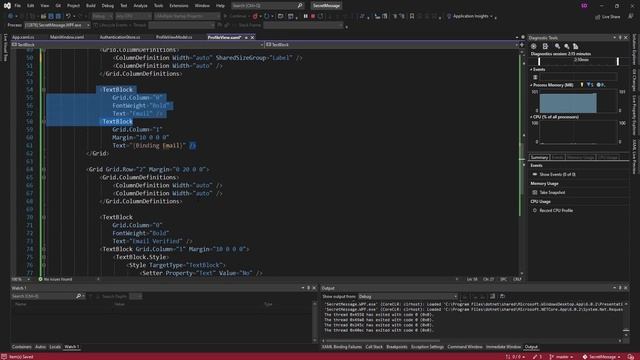
Task: Open the left TextBlock navigation dropdown
Action: pos(137,44)
